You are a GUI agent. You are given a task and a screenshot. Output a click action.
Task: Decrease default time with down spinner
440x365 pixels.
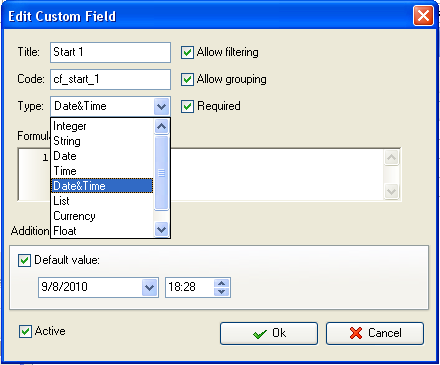pos(222,291)
